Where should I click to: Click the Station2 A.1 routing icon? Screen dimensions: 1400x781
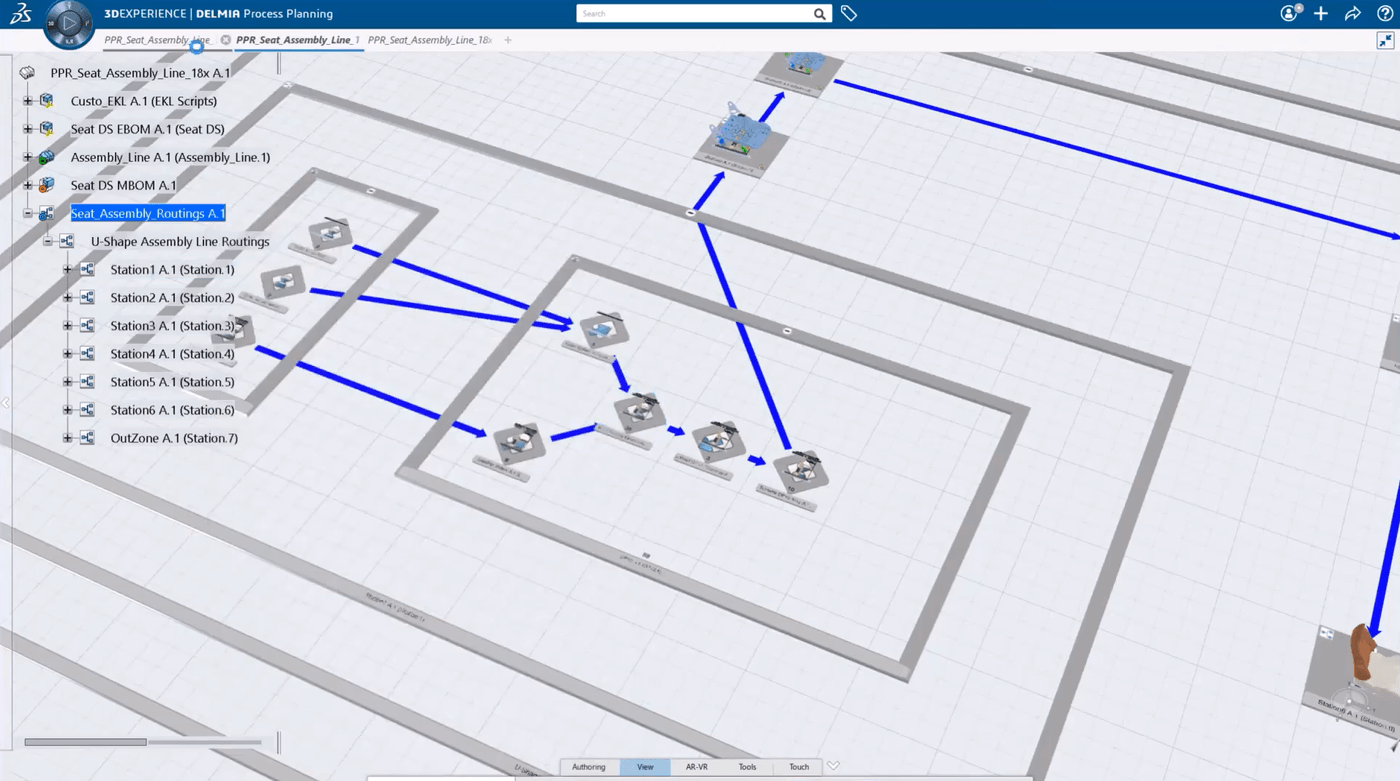coord(86,297)
